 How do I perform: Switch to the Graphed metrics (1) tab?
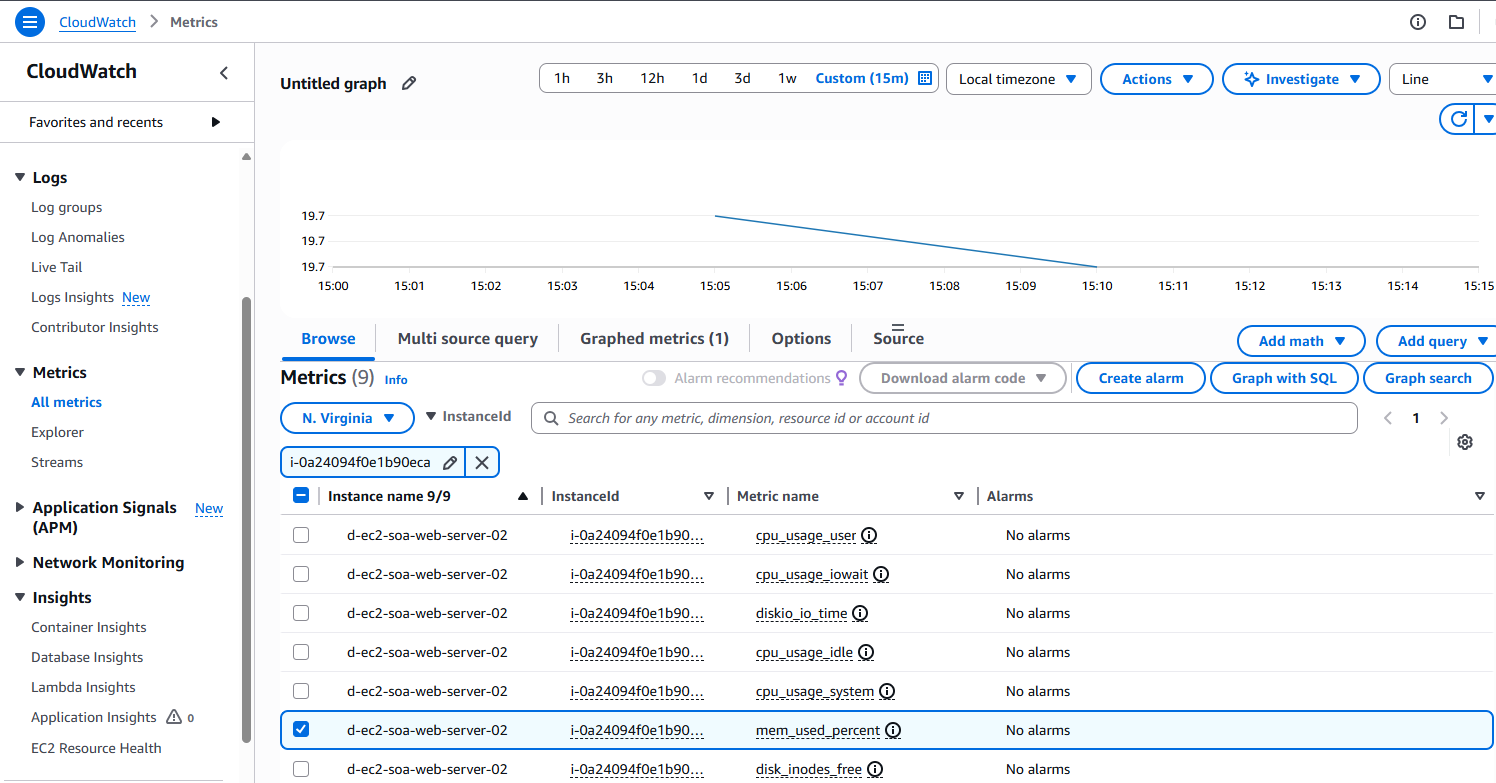654,339
